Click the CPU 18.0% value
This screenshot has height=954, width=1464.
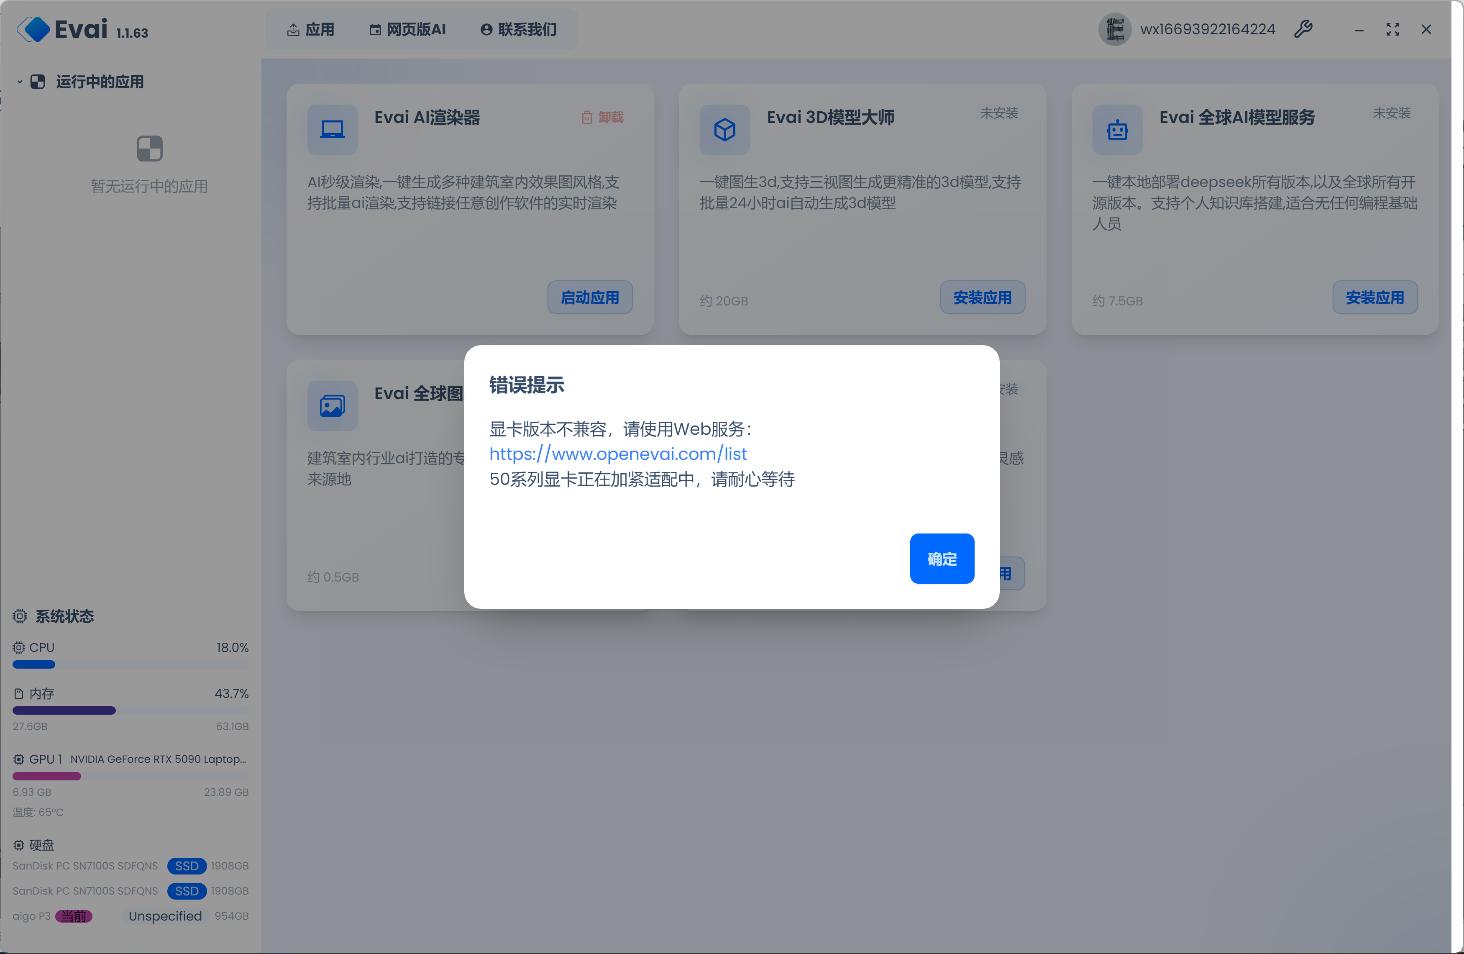(233, 648)
